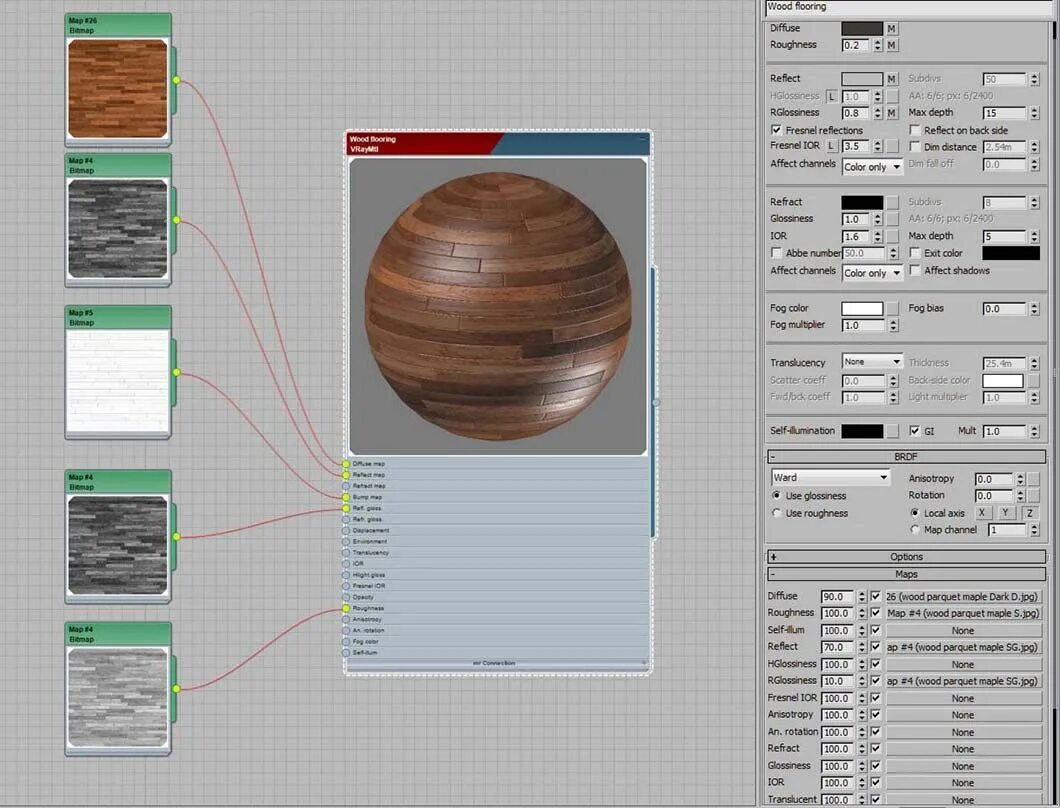Image resolution: width=1060 pixels, height=808 pixels.
Task: Click the None map slot for Self-illum
Action: tap(963, 631)
